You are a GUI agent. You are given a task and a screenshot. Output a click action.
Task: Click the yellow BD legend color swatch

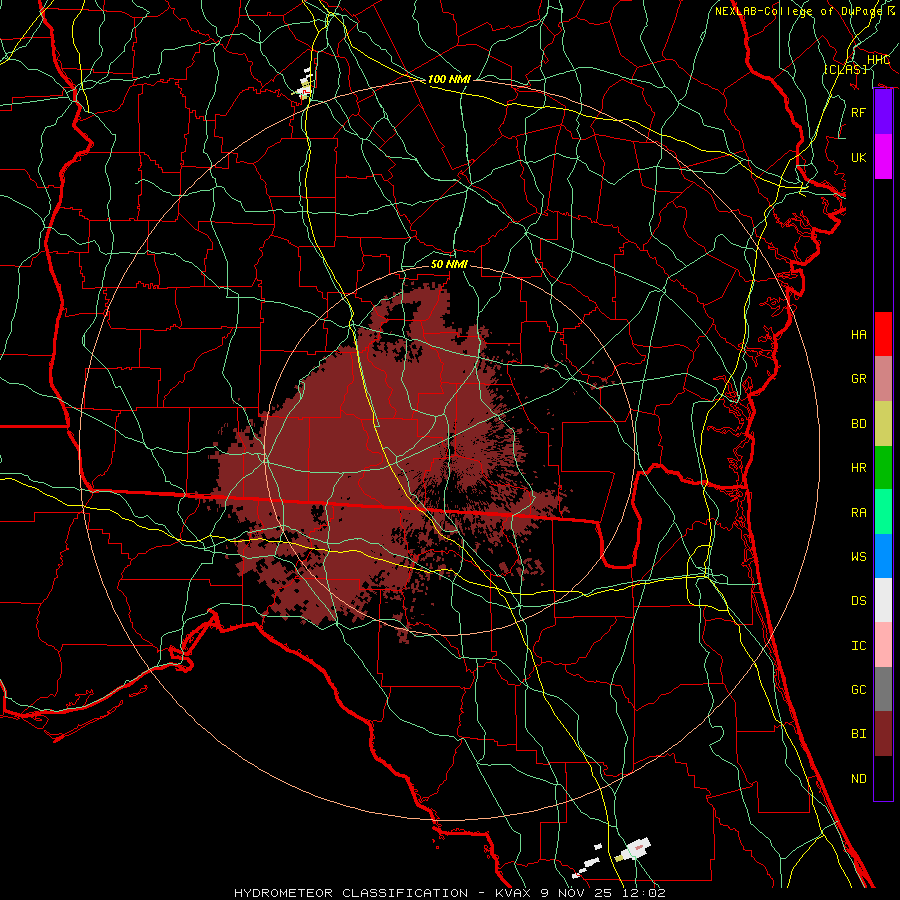(x=883, y=423)
